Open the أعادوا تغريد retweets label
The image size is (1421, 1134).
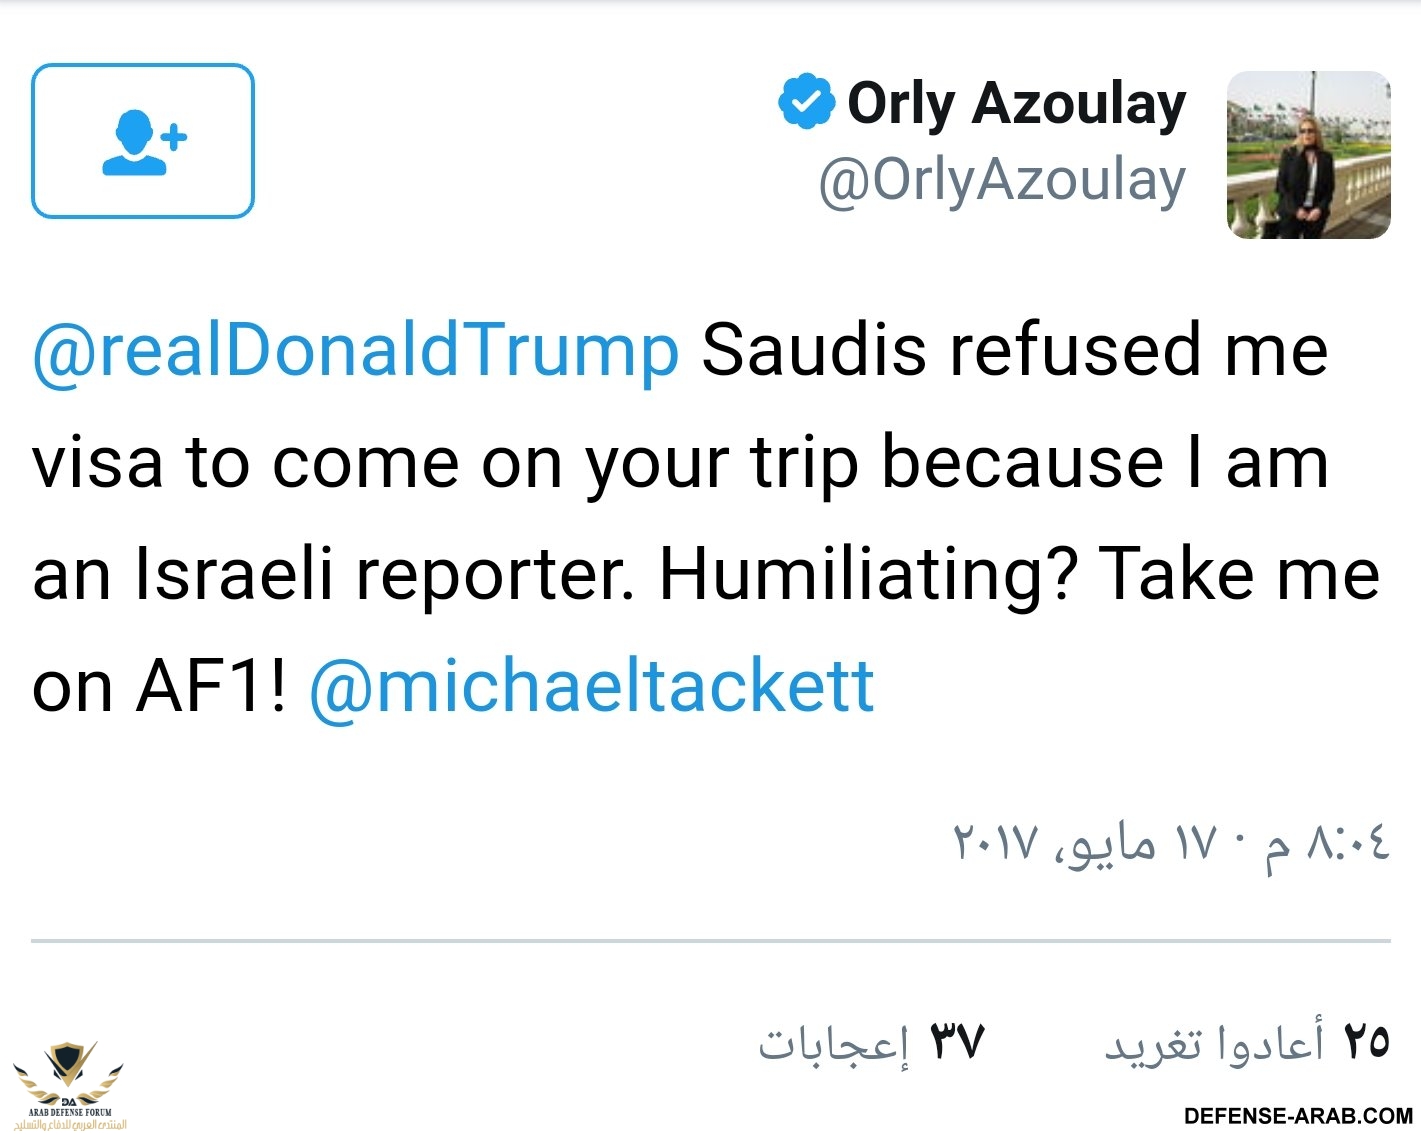tap(1214, 1044)
